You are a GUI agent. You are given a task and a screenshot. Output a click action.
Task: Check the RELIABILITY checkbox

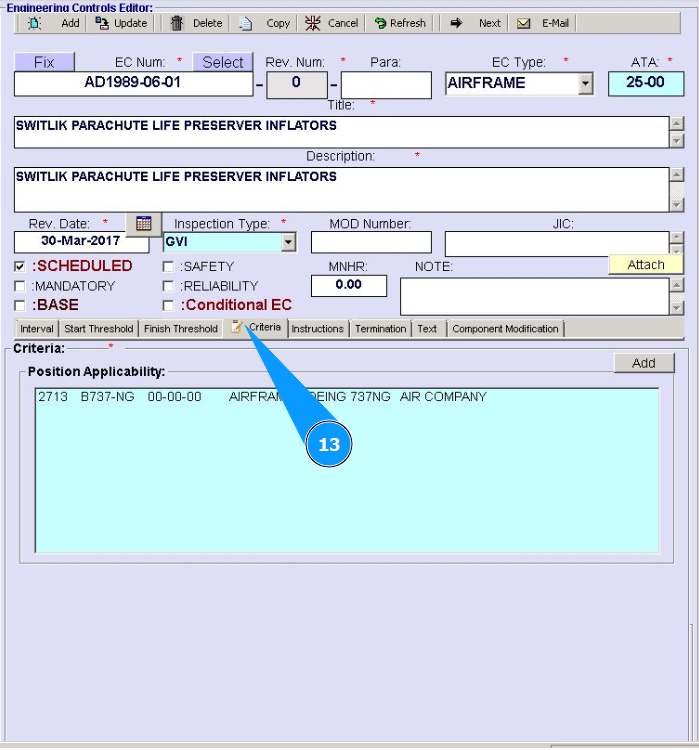tap(168, 286)
